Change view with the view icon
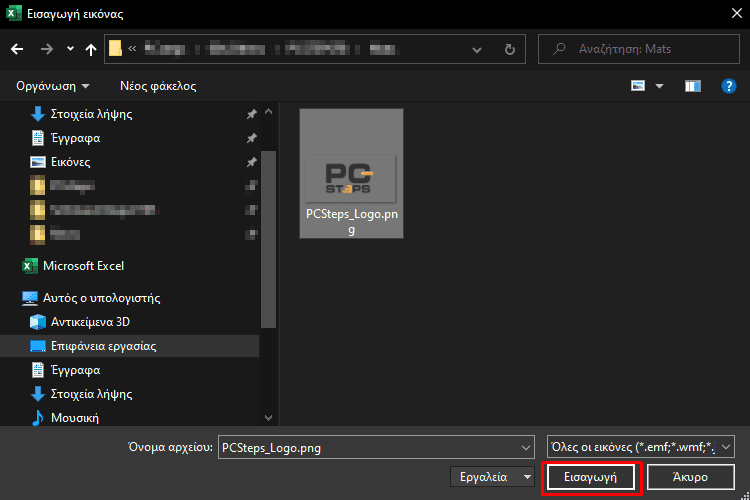Screen dimensions: 750x500 638,86
